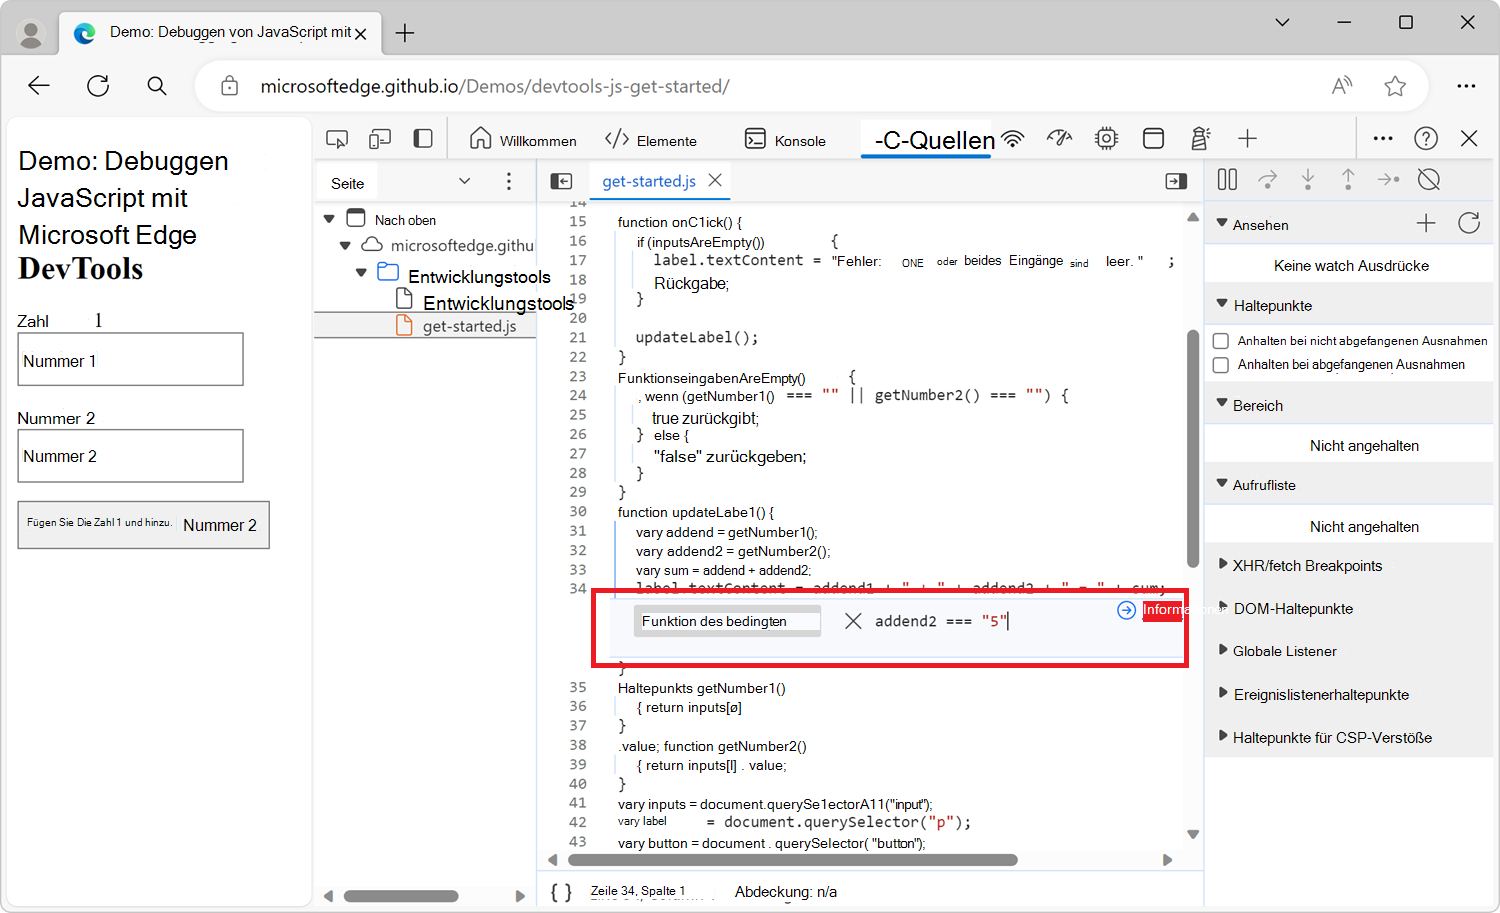
Task: Open the read aloud icon in the address bar
Action: point(1342,86)
